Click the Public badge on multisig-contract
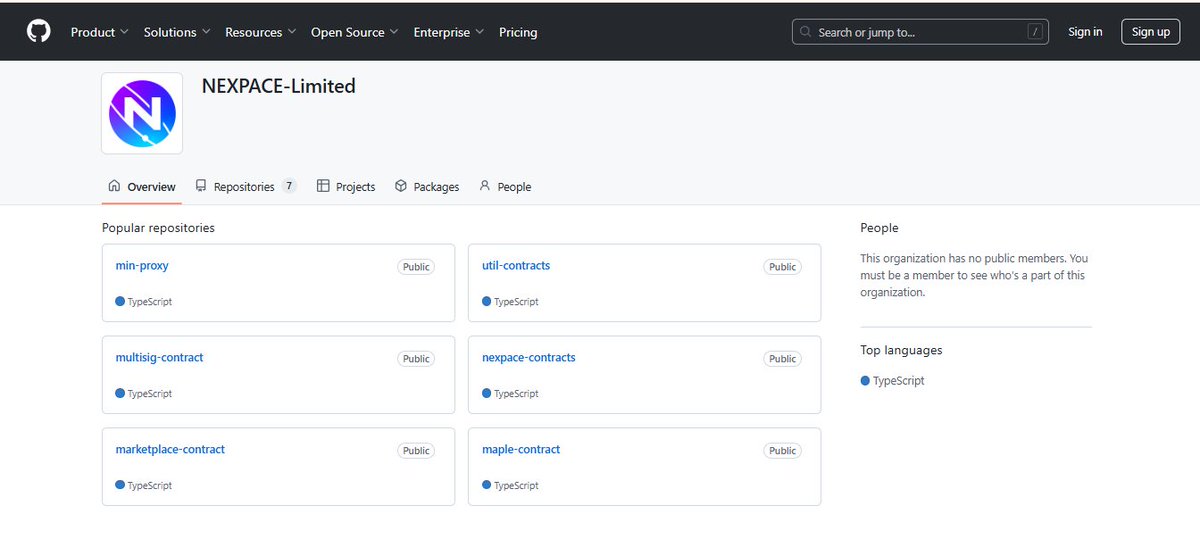The height and width of the screenshot is (539, 1200). coord(416,359)
